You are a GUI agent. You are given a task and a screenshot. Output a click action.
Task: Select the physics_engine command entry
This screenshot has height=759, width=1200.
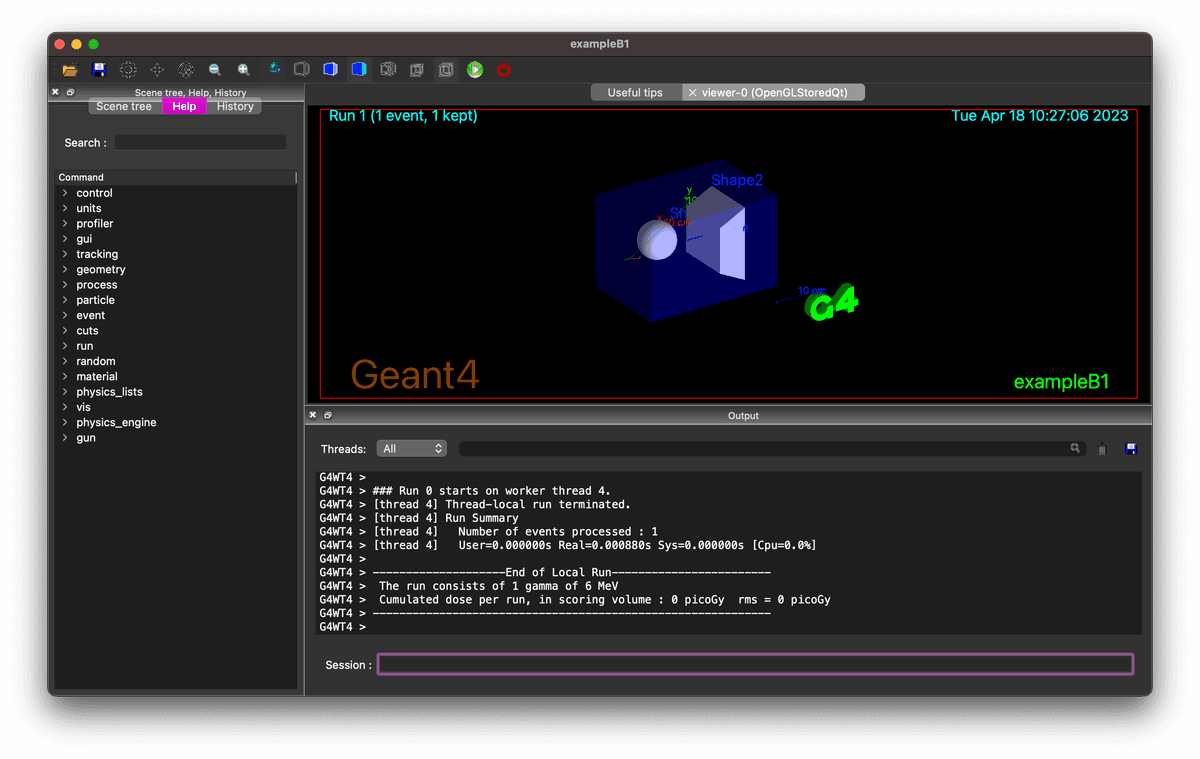(x=117, y=422)
